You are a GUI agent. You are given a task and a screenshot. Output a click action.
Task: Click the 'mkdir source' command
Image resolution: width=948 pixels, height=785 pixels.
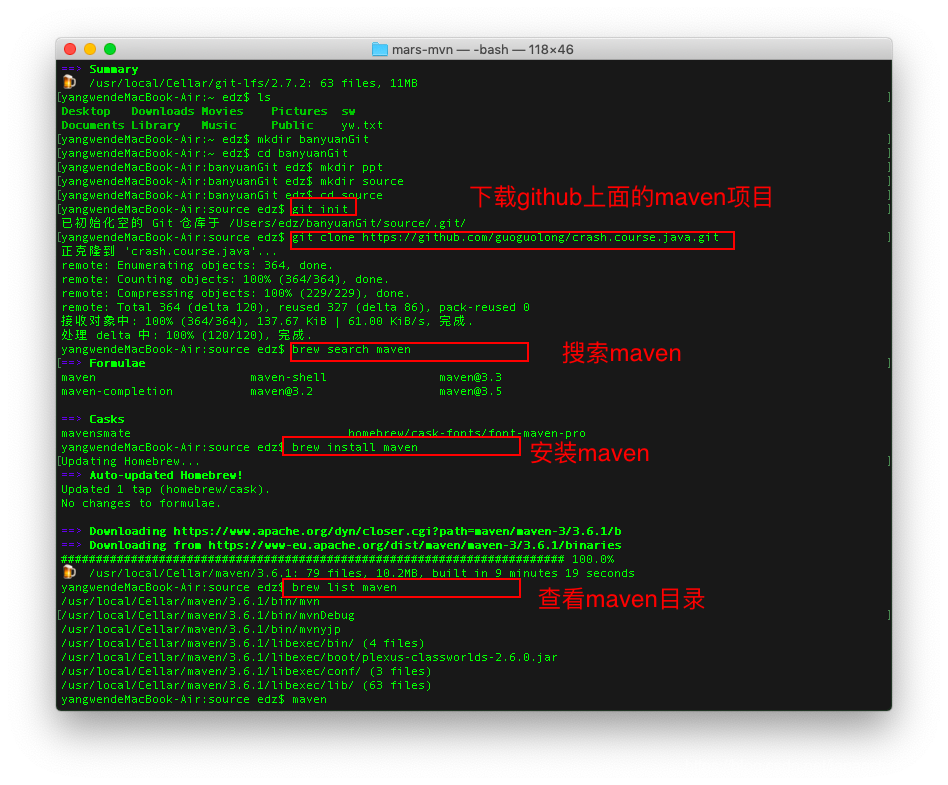(362, 181)
